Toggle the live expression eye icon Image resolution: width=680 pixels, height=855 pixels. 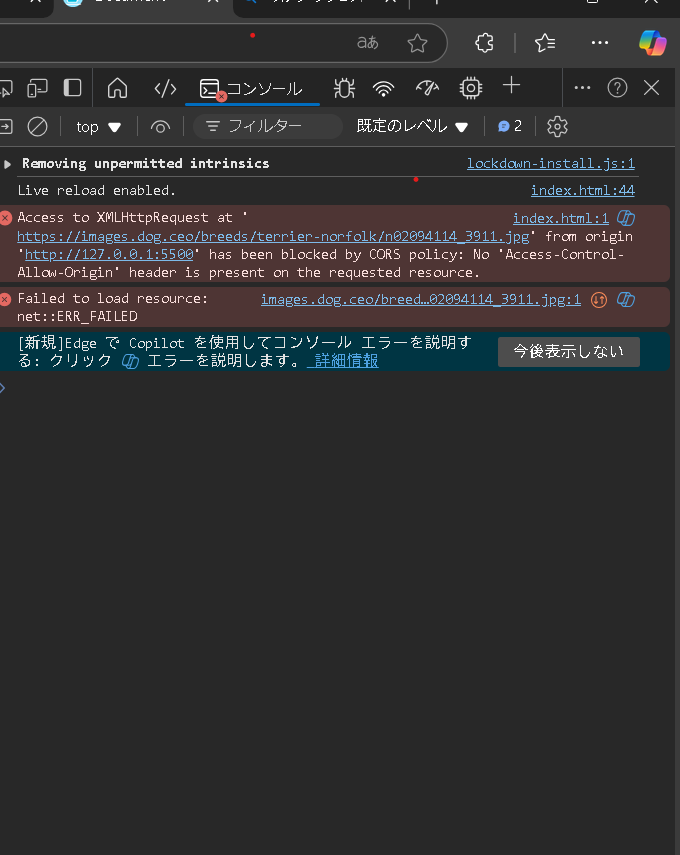(160, 127)
